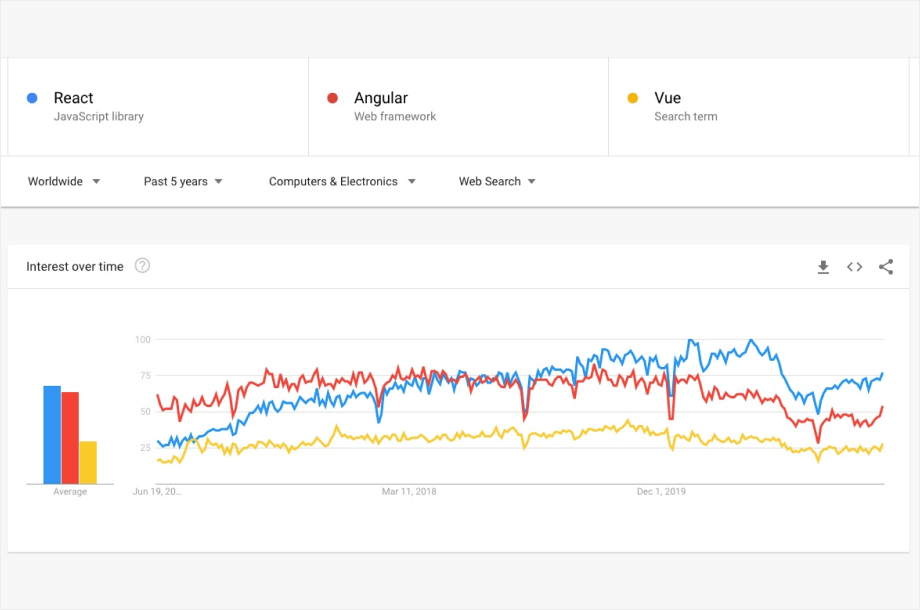Click the 'Average' label under bars
Image resolution: width=920 pixels, height=610 pixels.
(x=70, y=492)
